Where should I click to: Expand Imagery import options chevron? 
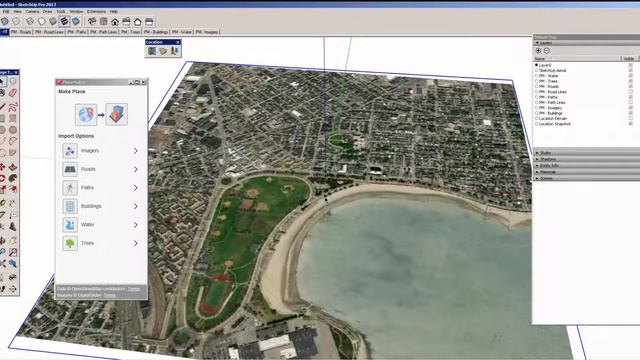[136, 151]
